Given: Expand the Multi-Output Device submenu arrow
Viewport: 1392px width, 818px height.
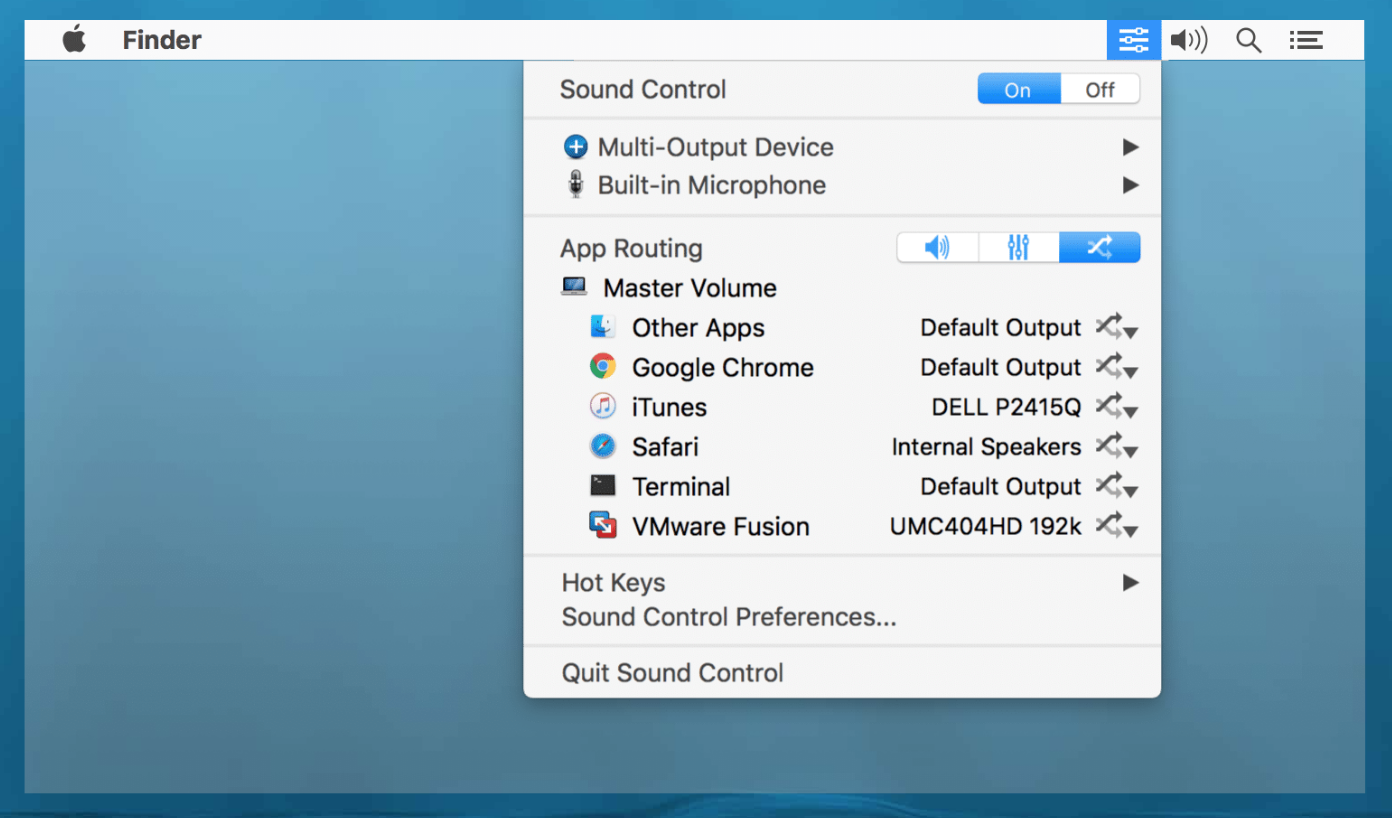Looking at the screenshot, I should click(x=1130, y=147).
